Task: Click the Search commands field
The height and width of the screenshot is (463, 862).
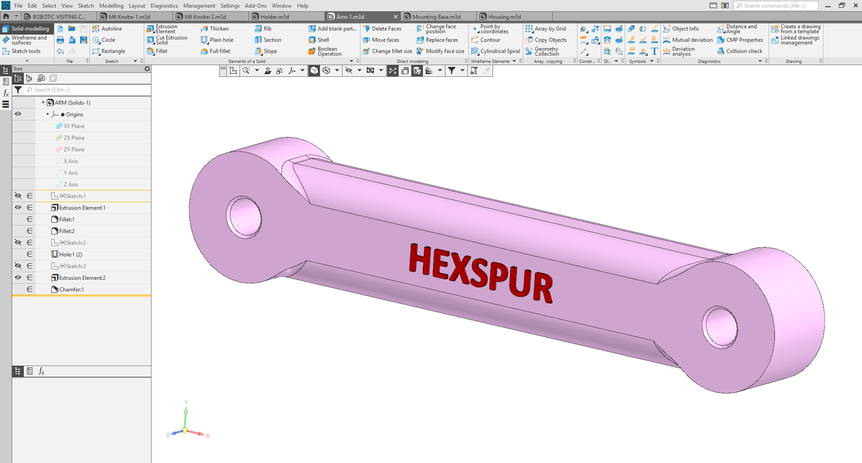Action: [776, 5]
